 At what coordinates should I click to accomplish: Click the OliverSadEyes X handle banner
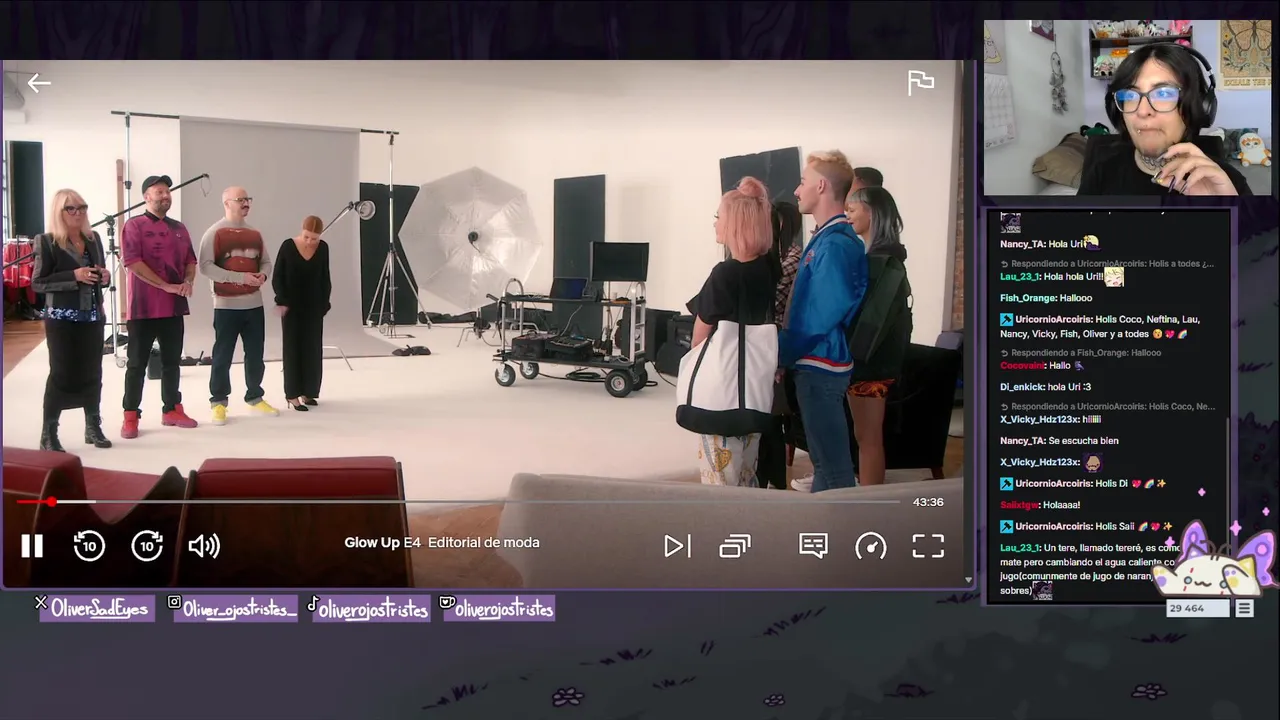(97, 609)
